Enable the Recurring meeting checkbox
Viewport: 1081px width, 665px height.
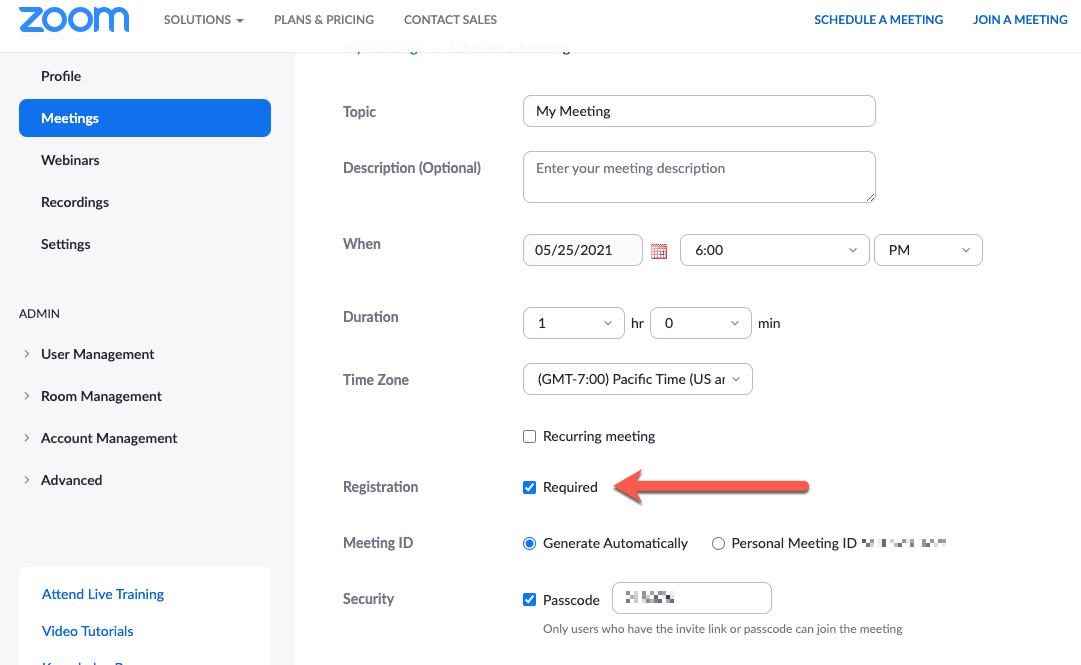click(529, 436)
